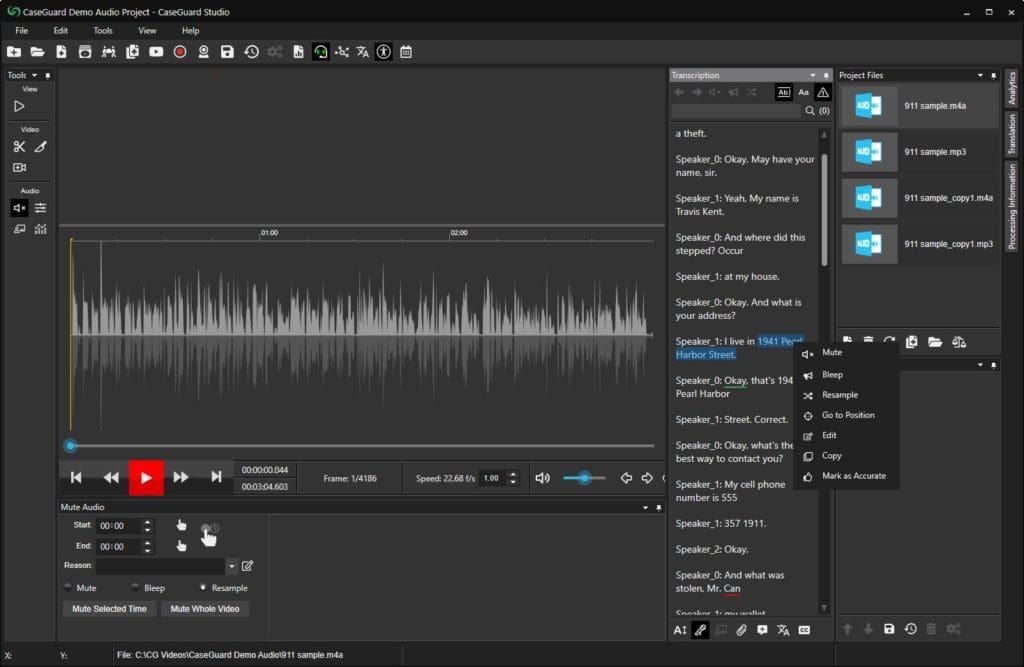1024x667 pixels.
Task: Expand the Tools panel dropdown arrow
Action: click(x=35, y=76)
